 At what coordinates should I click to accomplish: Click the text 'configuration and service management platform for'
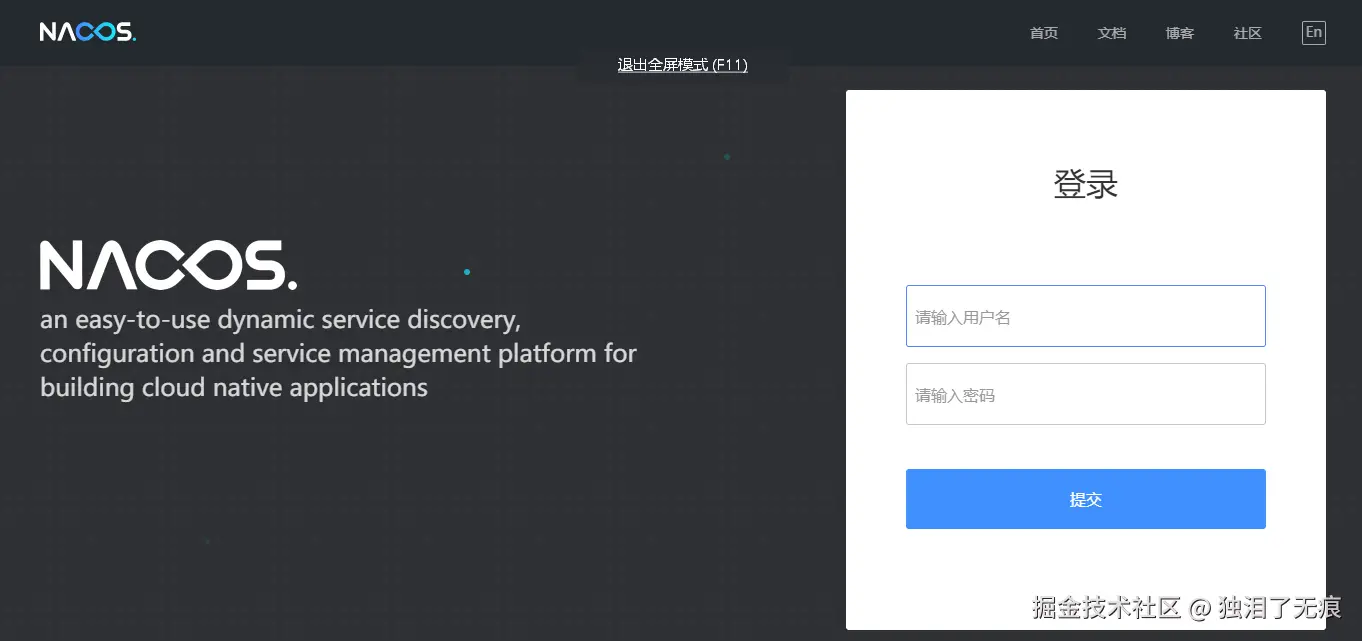(338, 354)
